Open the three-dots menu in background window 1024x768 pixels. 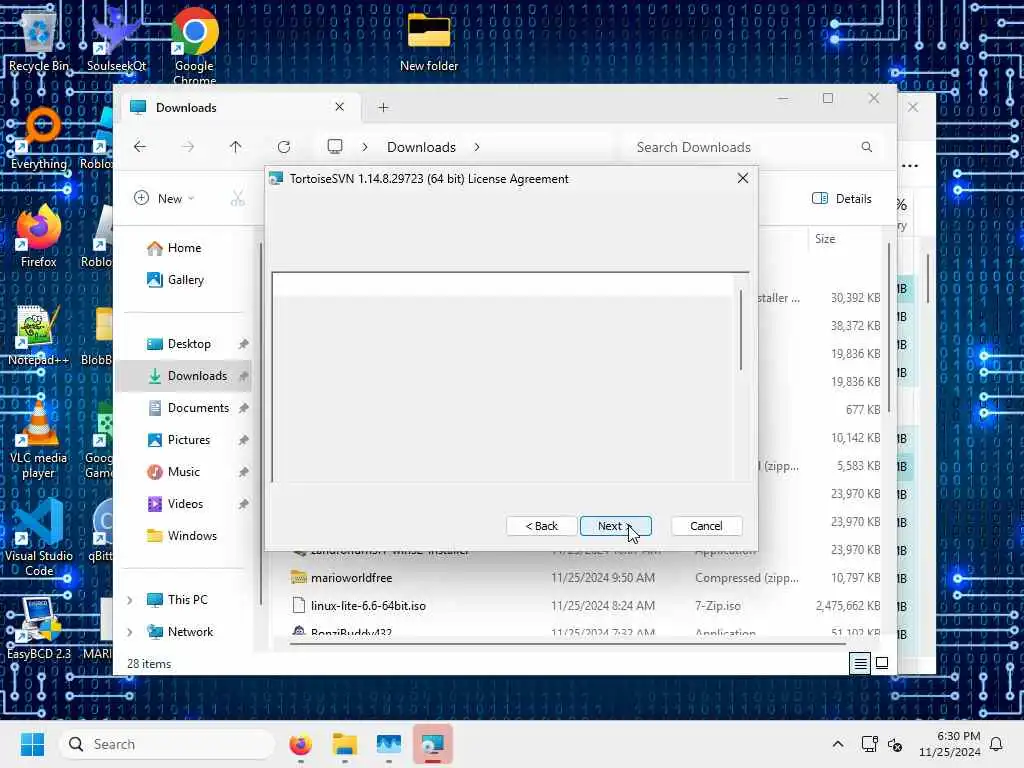point(910,166)
